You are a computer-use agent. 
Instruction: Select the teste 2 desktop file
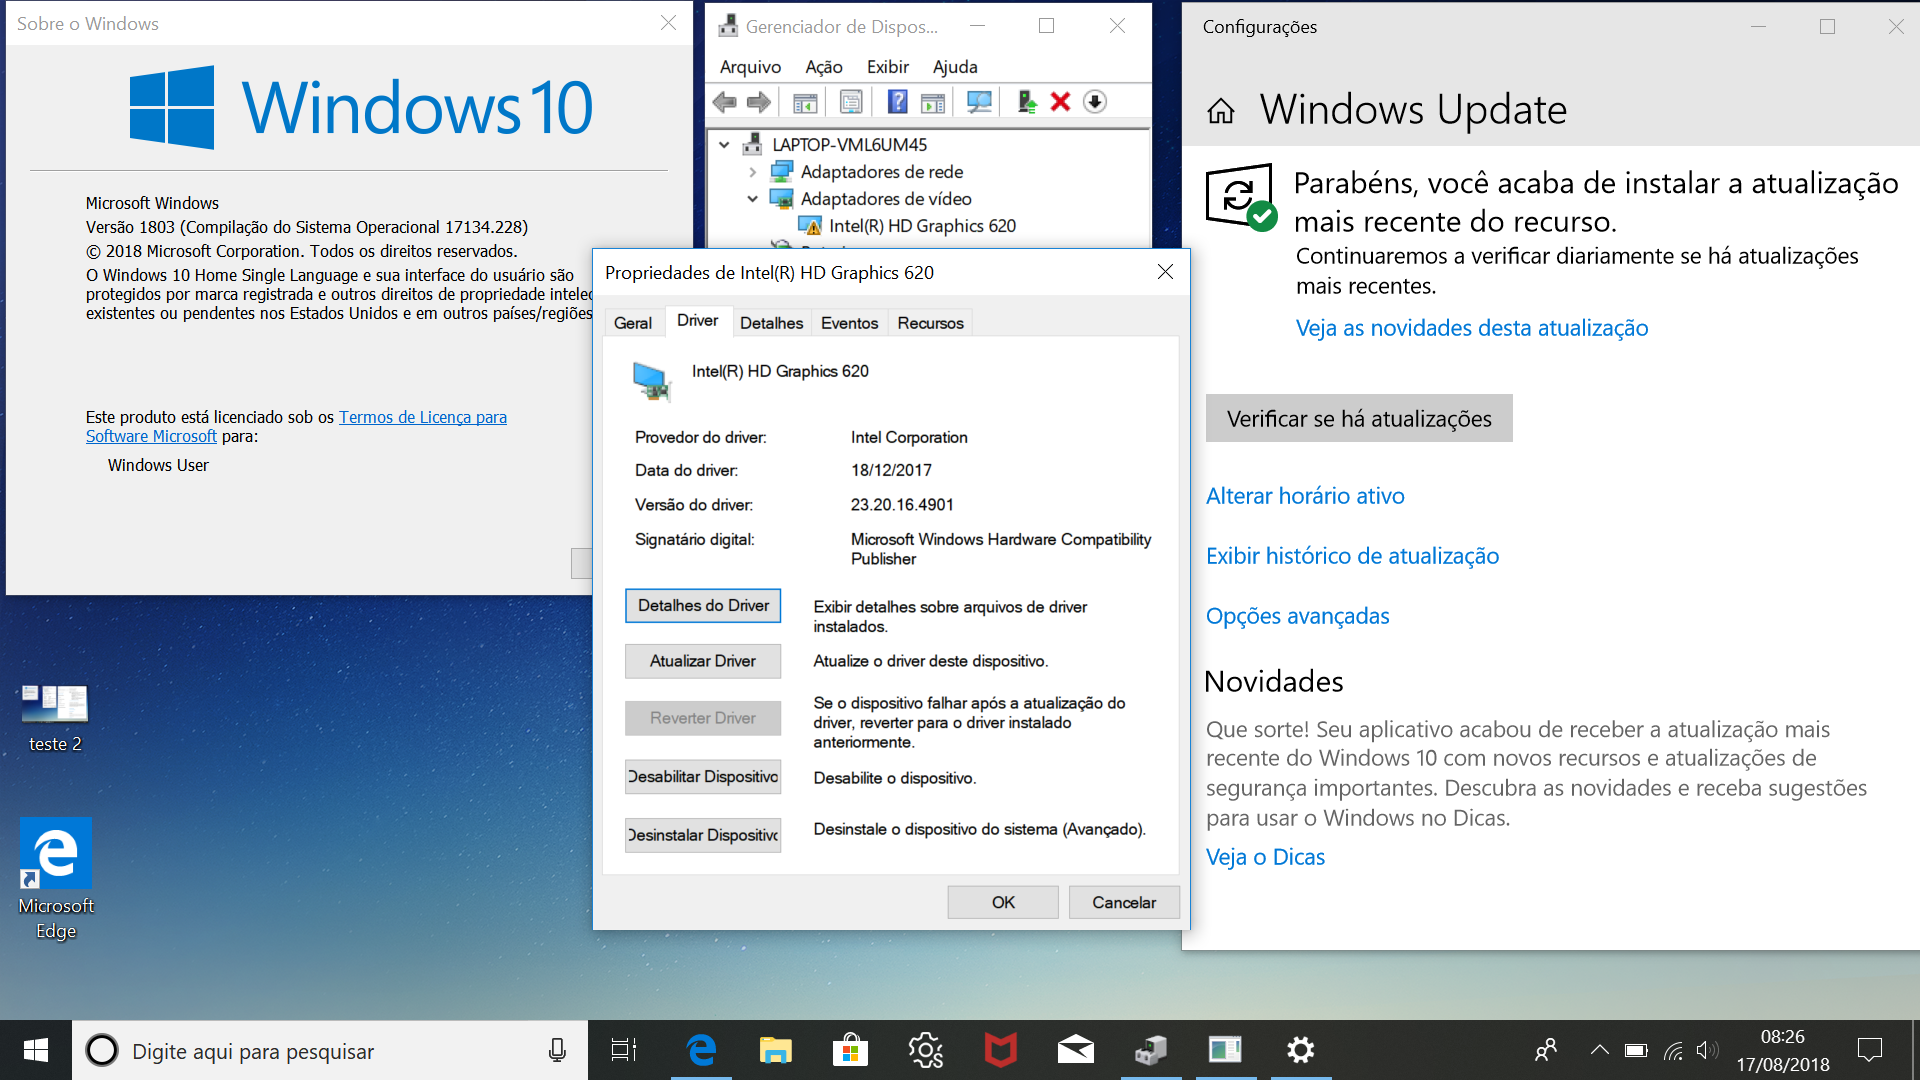[x=55, y=718]
